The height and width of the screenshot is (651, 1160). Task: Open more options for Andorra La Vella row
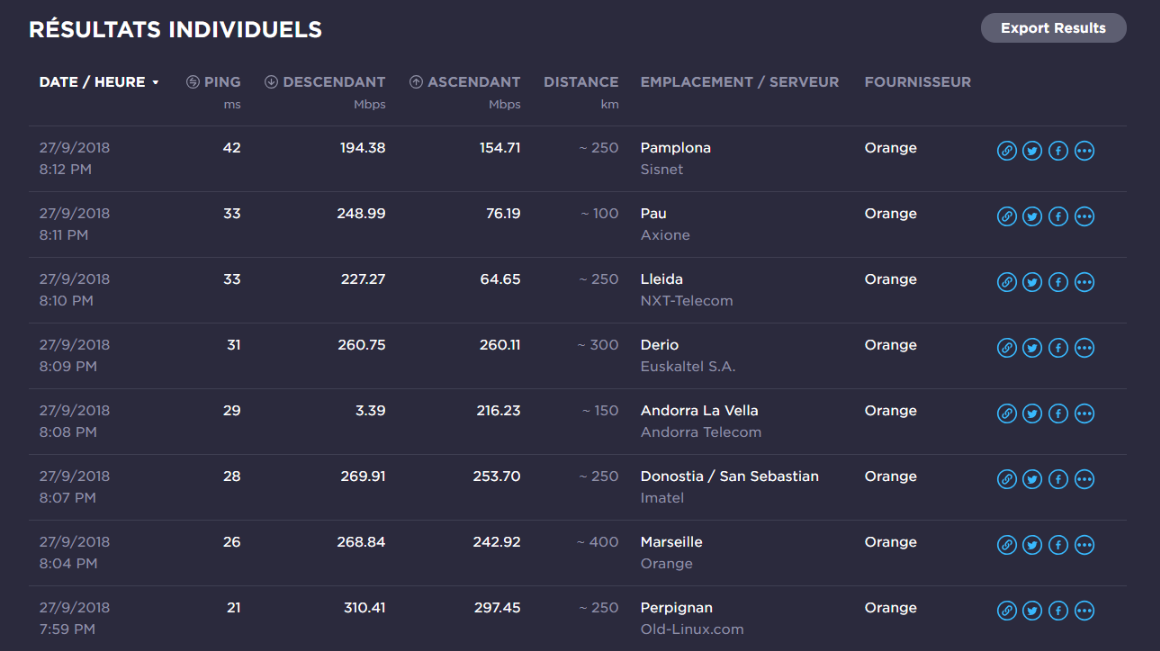click(1084, 414)
